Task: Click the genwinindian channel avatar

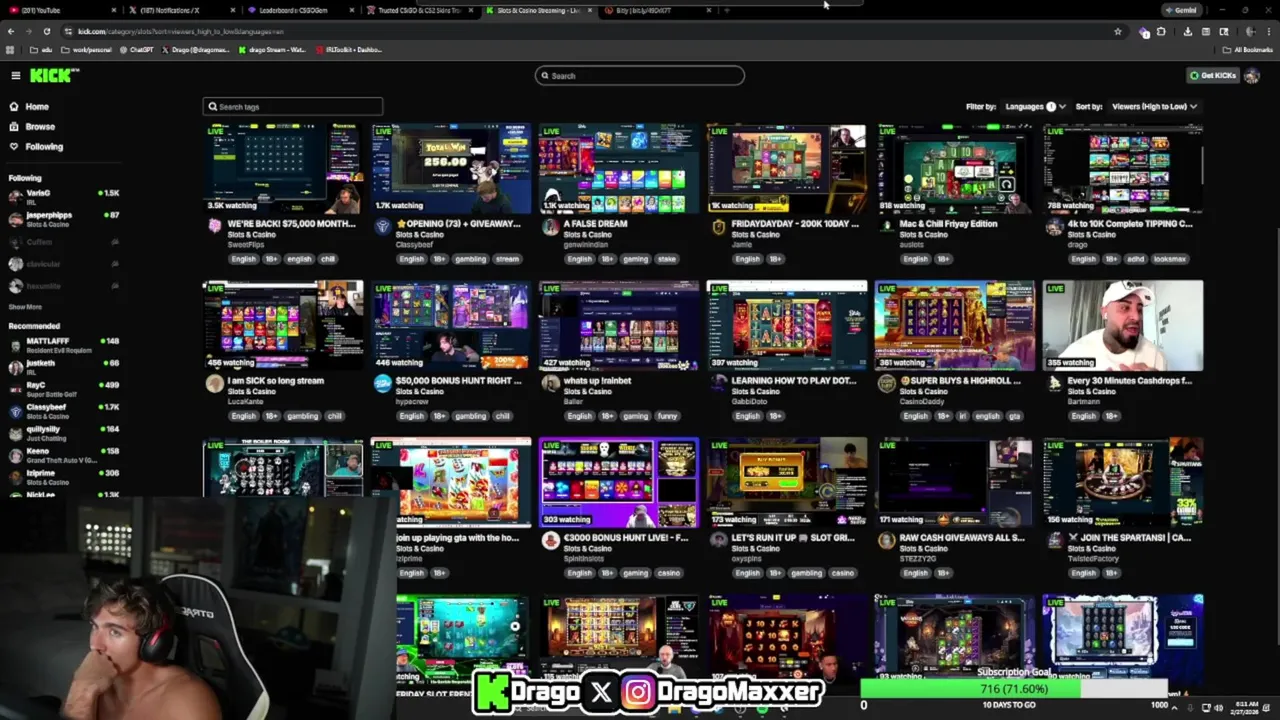Action: click(550, 227)
